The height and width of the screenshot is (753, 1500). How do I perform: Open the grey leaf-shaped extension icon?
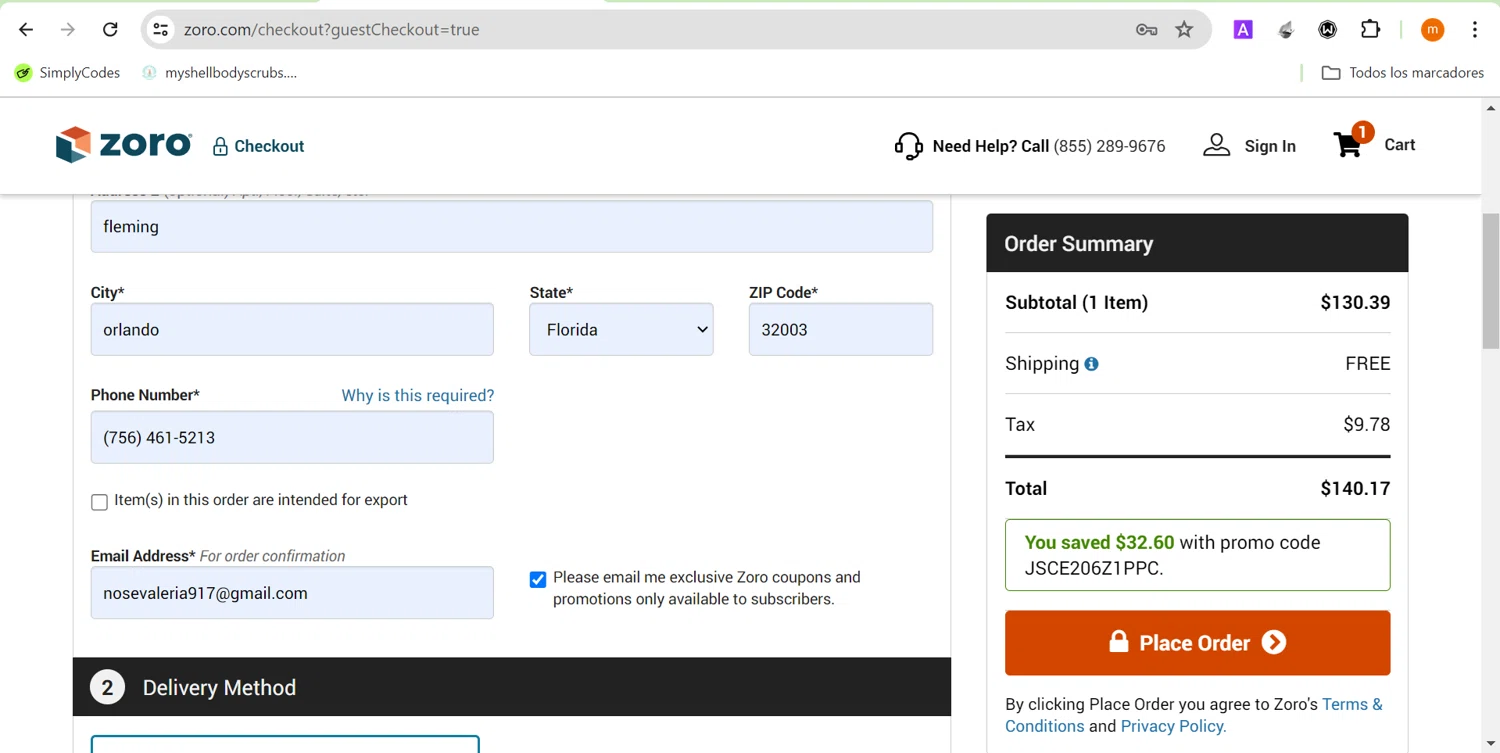click(1286, 30)
